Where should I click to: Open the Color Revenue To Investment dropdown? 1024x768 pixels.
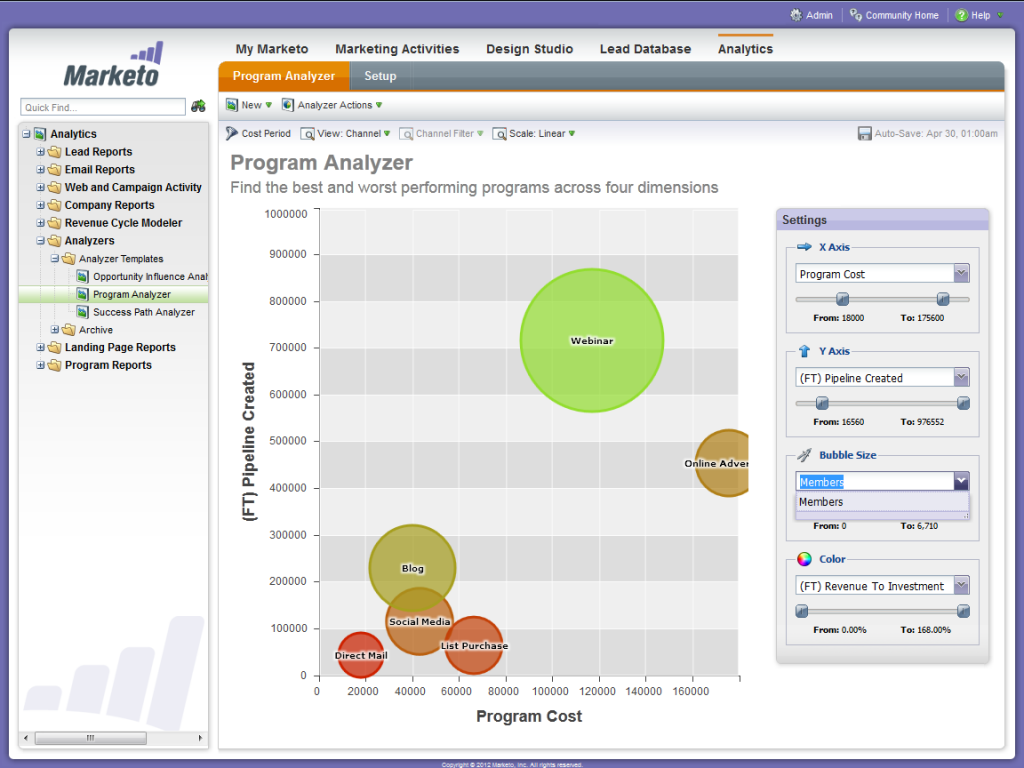pyautogui.click(x=961, y=585)
